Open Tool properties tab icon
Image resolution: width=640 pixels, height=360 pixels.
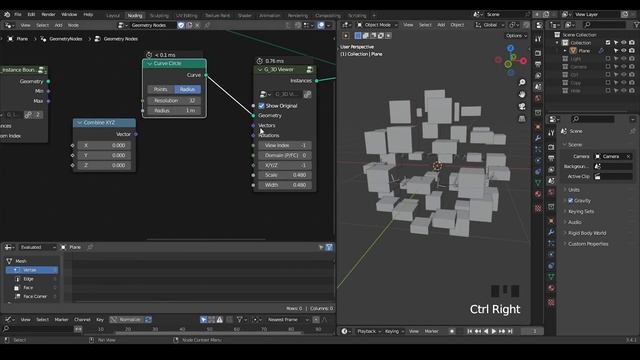[551, 133]
